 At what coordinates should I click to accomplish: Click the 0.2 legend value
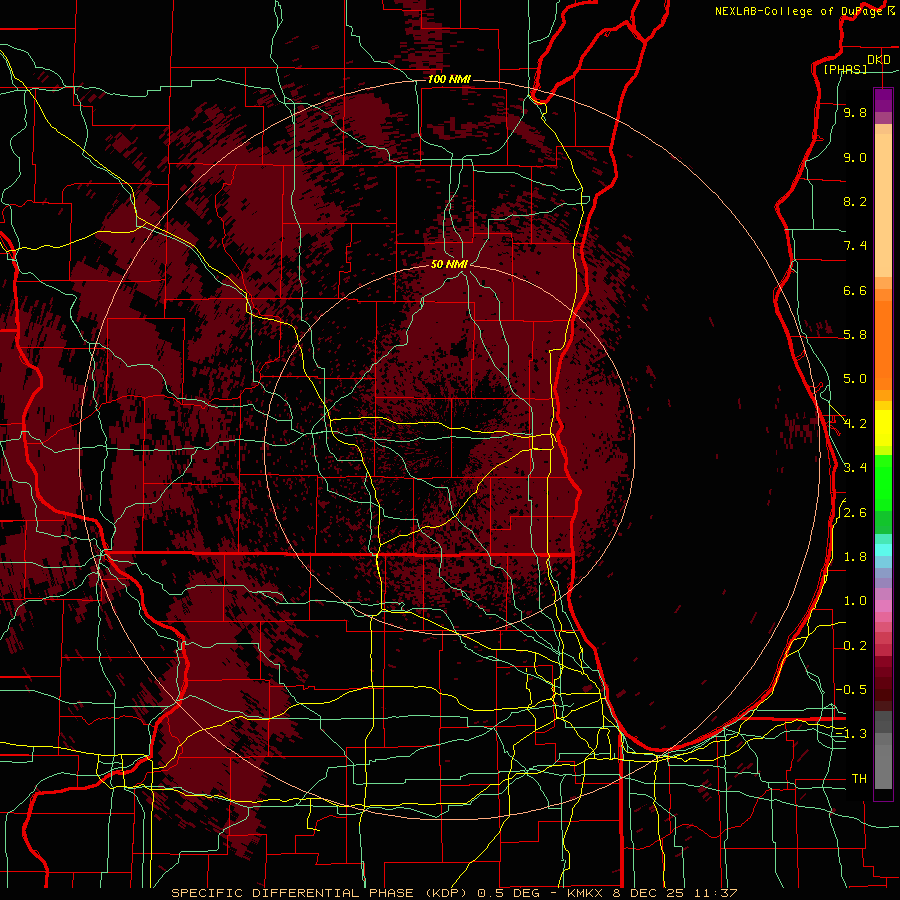click(855, 646)
